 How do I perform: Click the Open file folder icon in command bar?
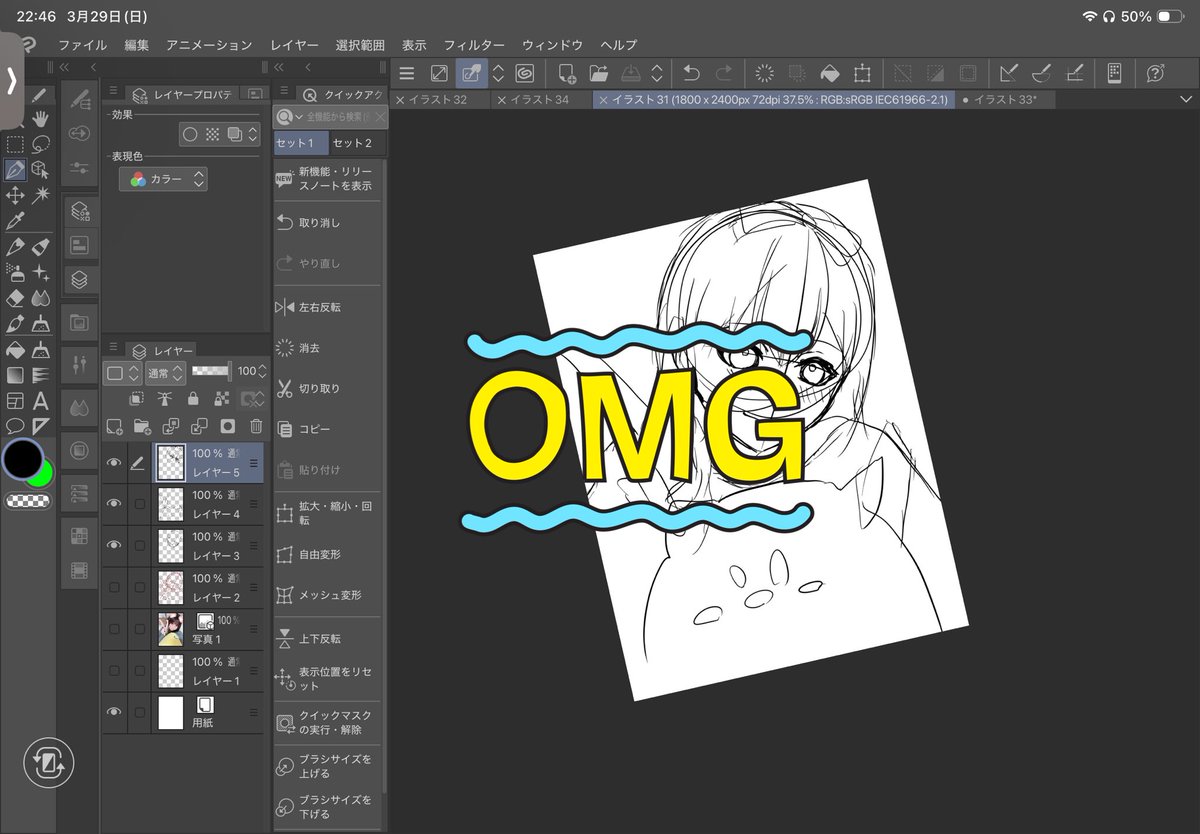(599, 73)
